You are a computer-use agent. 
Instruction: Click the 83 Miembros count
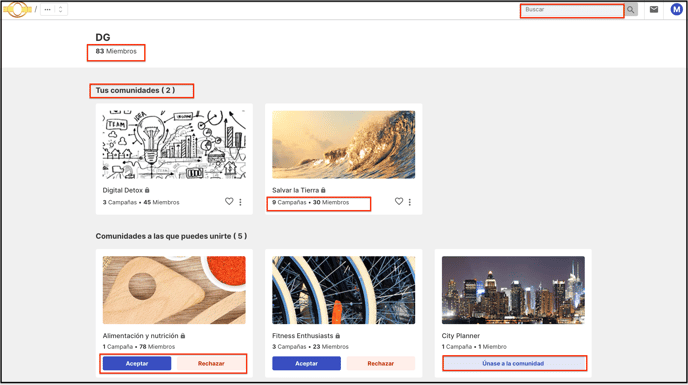(x=116, y=51)
